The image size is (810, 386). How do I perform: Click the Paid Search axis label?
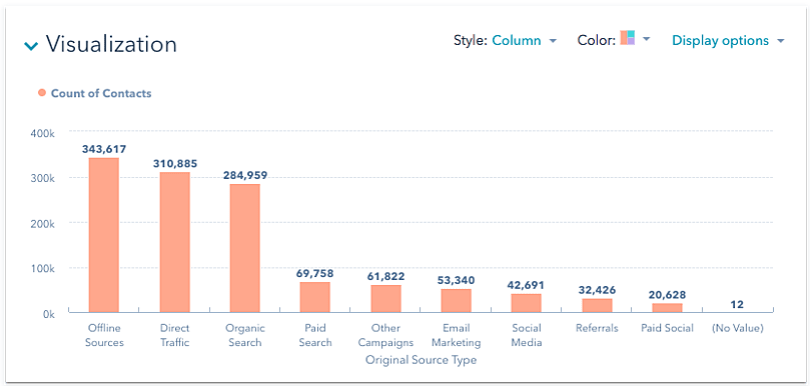pyautogui.click(x=315, y=335)
